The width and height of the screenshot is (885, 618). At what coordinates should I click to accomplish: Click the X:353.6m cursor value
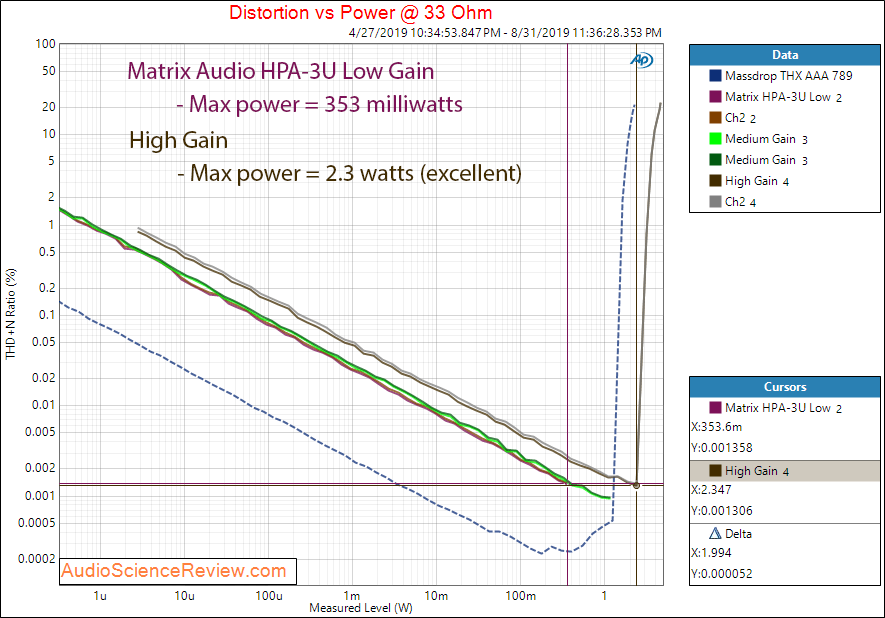[716, 427]
